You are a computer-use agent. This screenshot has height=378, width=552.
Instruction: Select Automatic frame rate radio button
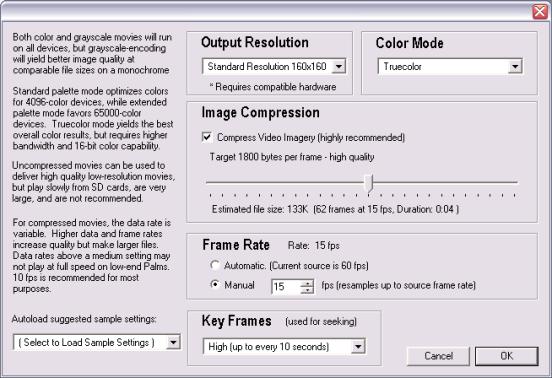point(215,265)
